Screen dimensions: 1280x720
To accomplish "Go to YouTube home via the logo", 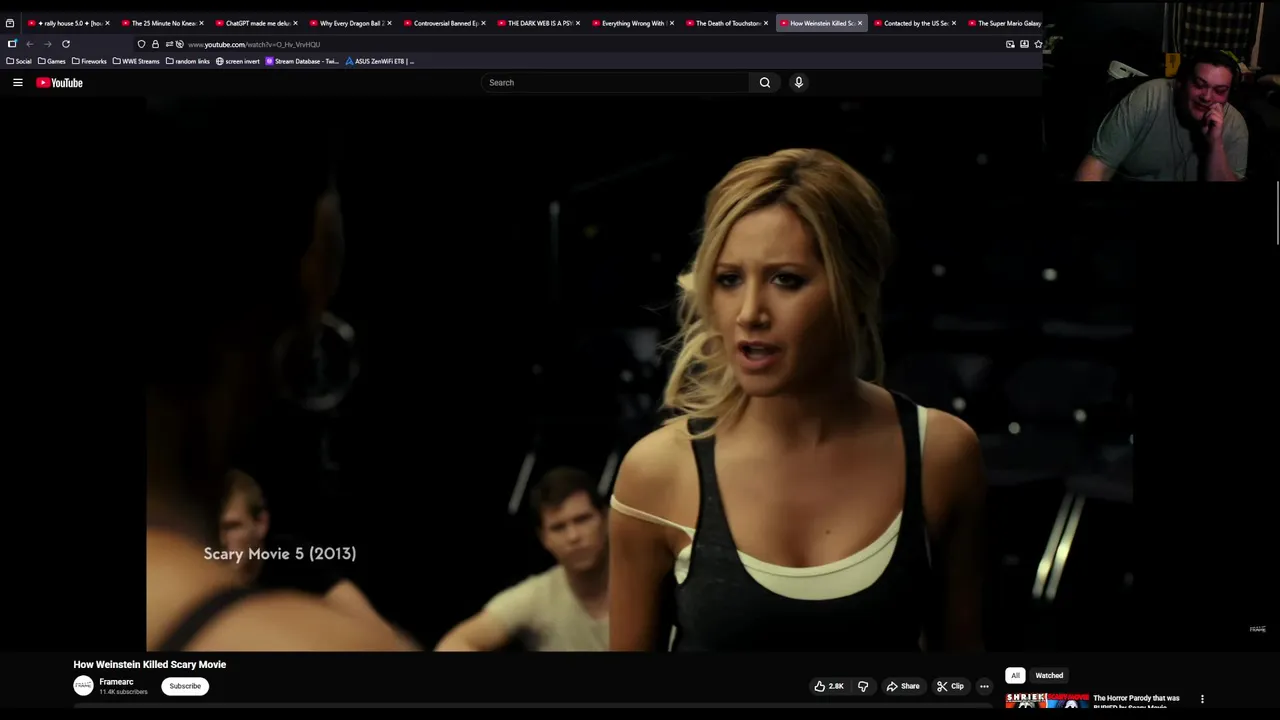I will click(60, 83).
